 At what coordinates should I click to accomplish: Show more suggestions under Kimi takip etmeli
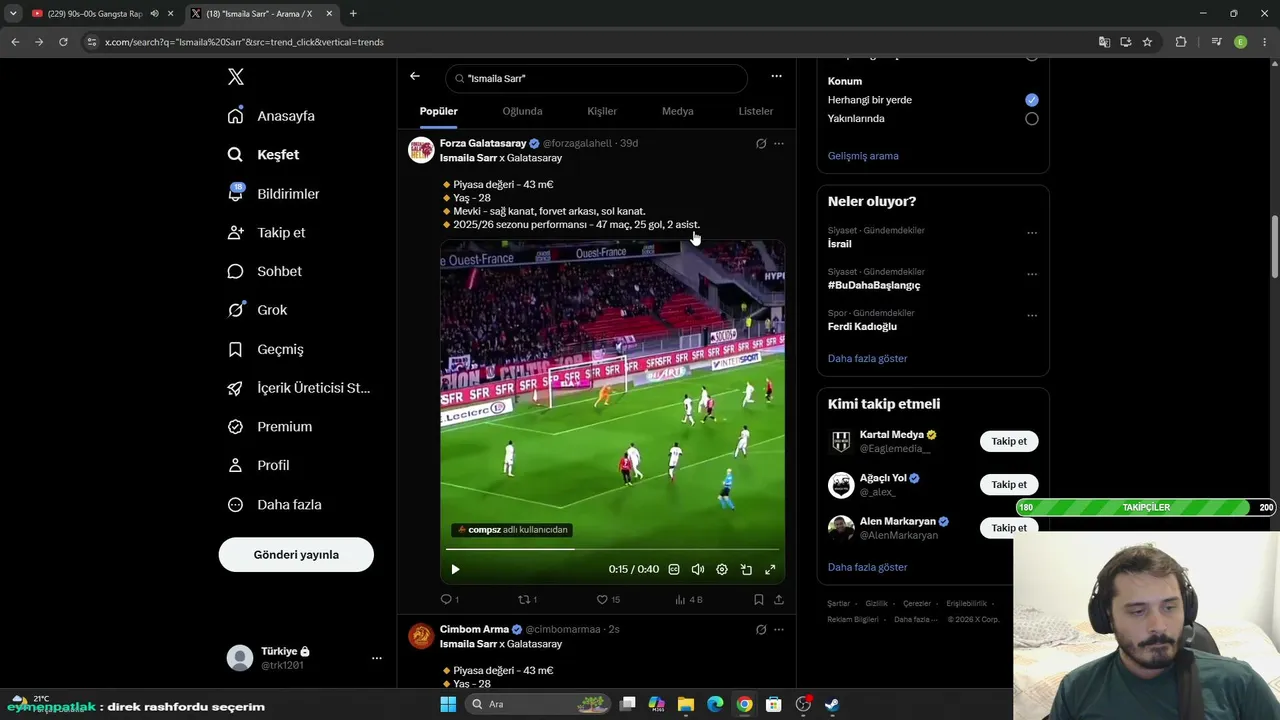[868, 568]
